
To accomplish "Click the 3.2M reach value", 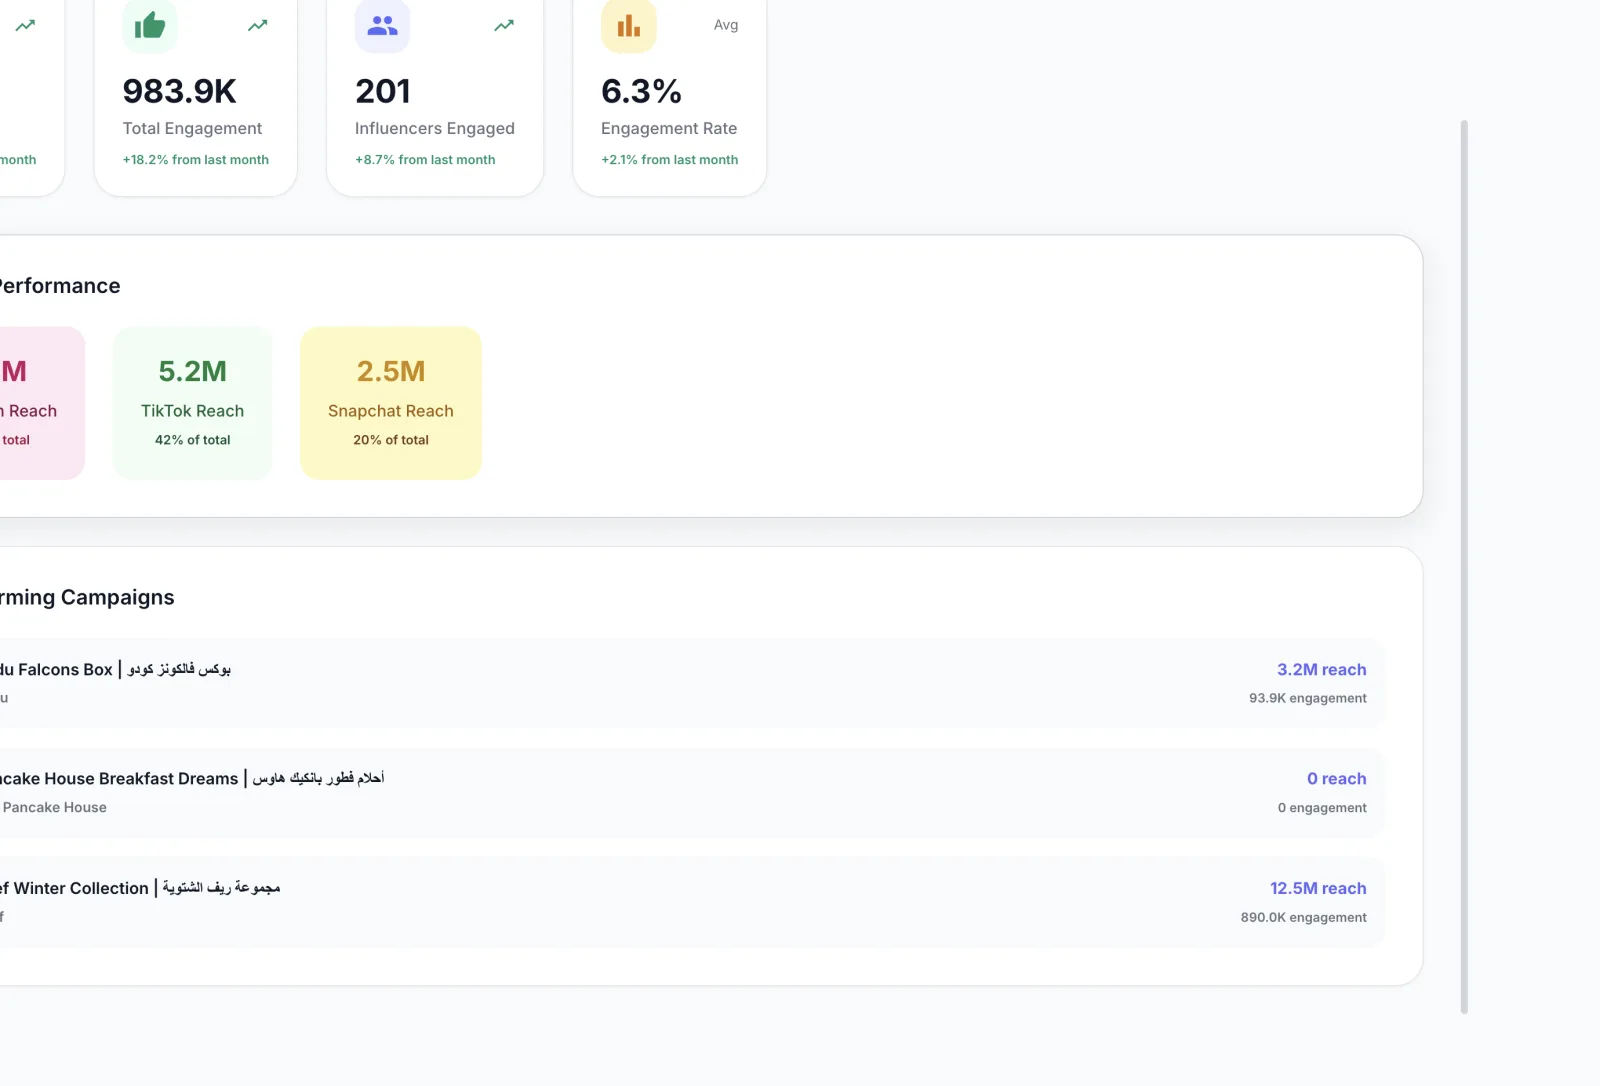I will 1321,670.
